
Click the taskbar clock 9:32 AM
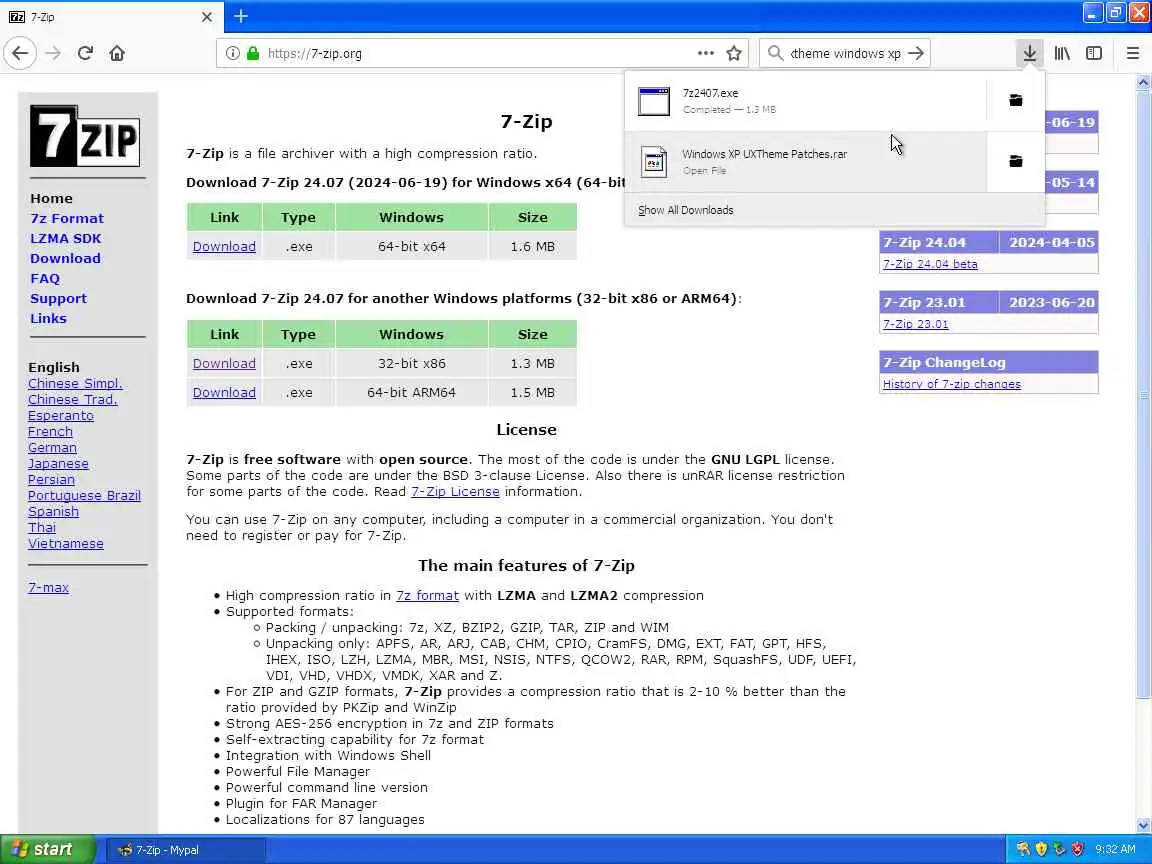click(1115, 849)
